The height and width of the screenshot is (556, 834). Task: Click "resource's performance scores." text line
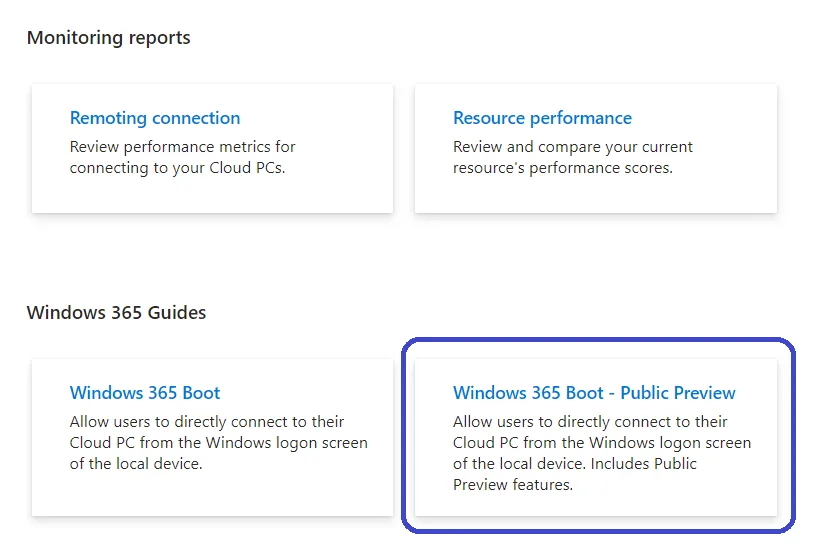[x=562, y=168]
